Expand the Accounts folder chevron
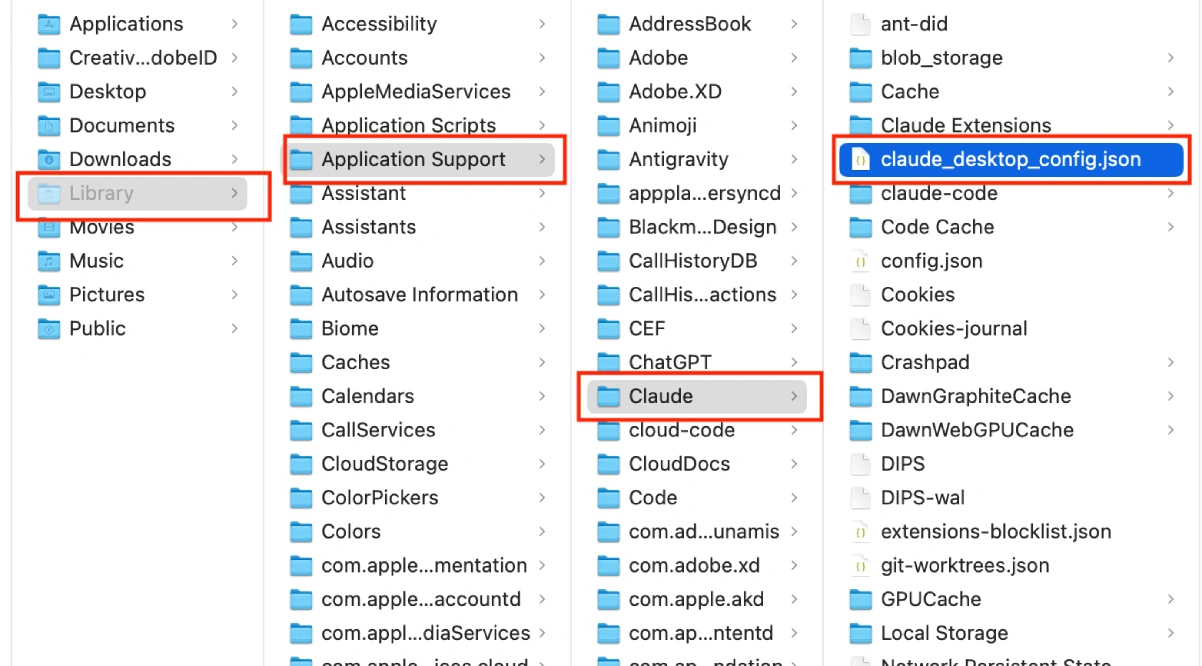Screen dimensions: 1202x666 pos(541,58)
